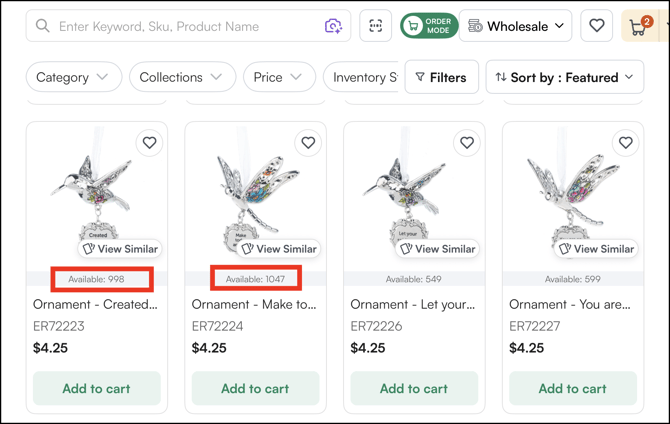Click the camera image search icon

(x=333, y=26)
